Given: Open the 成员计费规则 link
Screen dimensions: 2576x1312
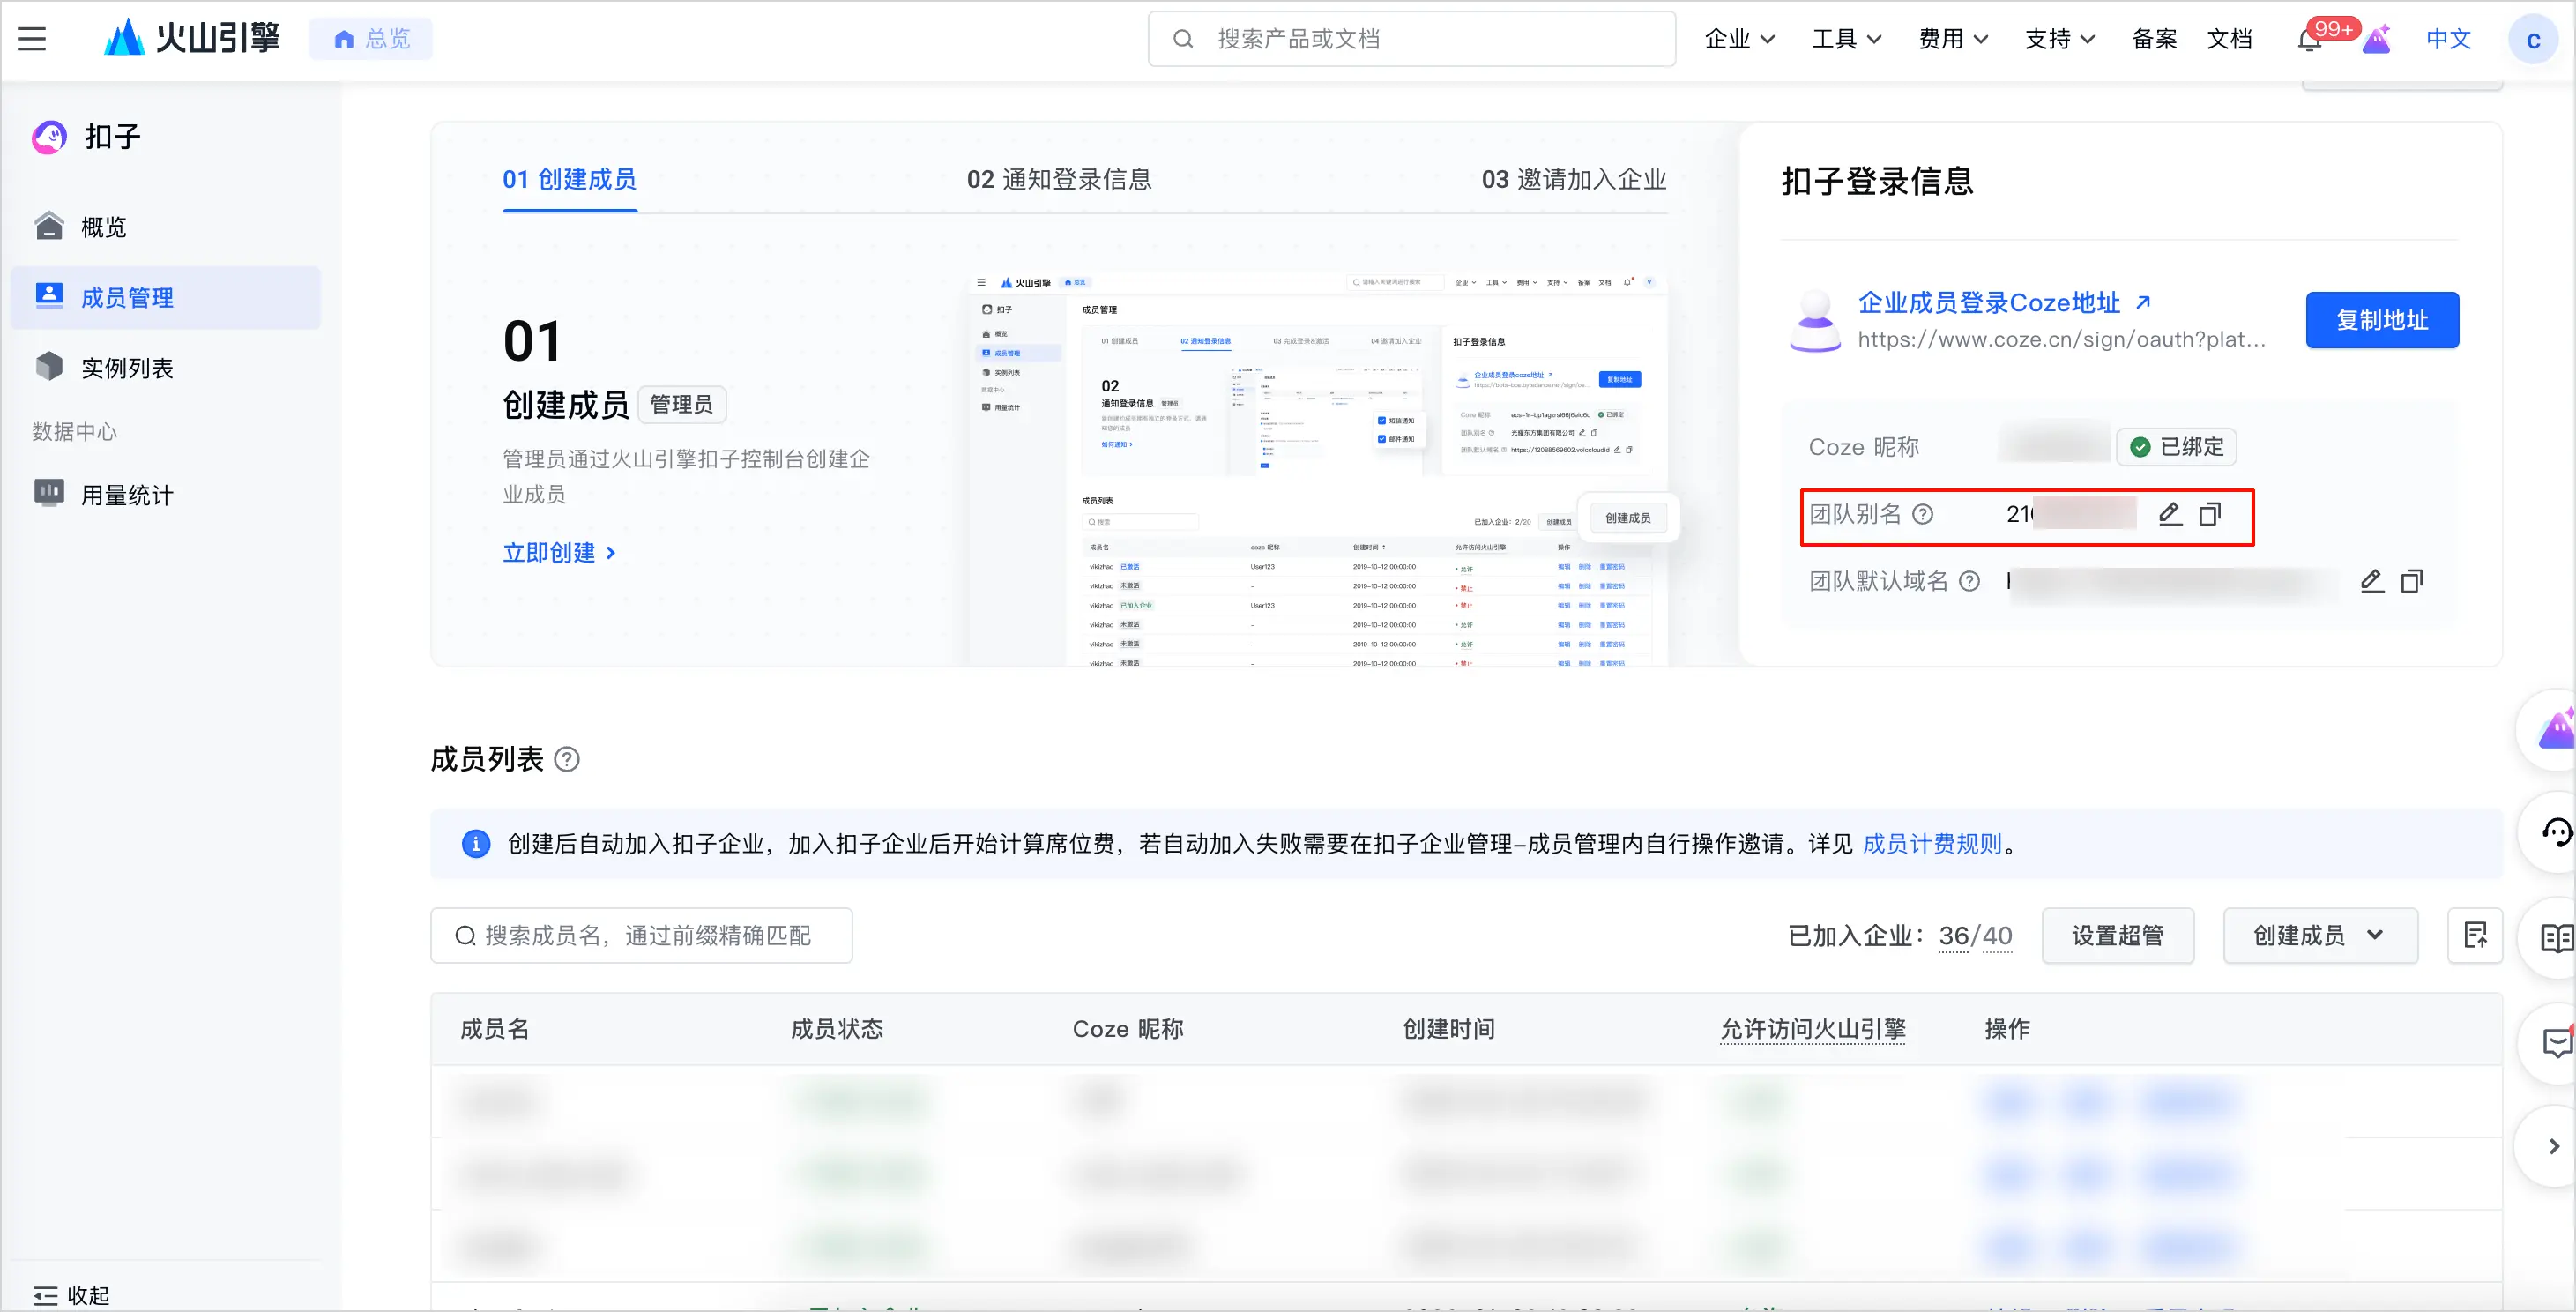Looking at the screenshot, I should (1932, 844).
